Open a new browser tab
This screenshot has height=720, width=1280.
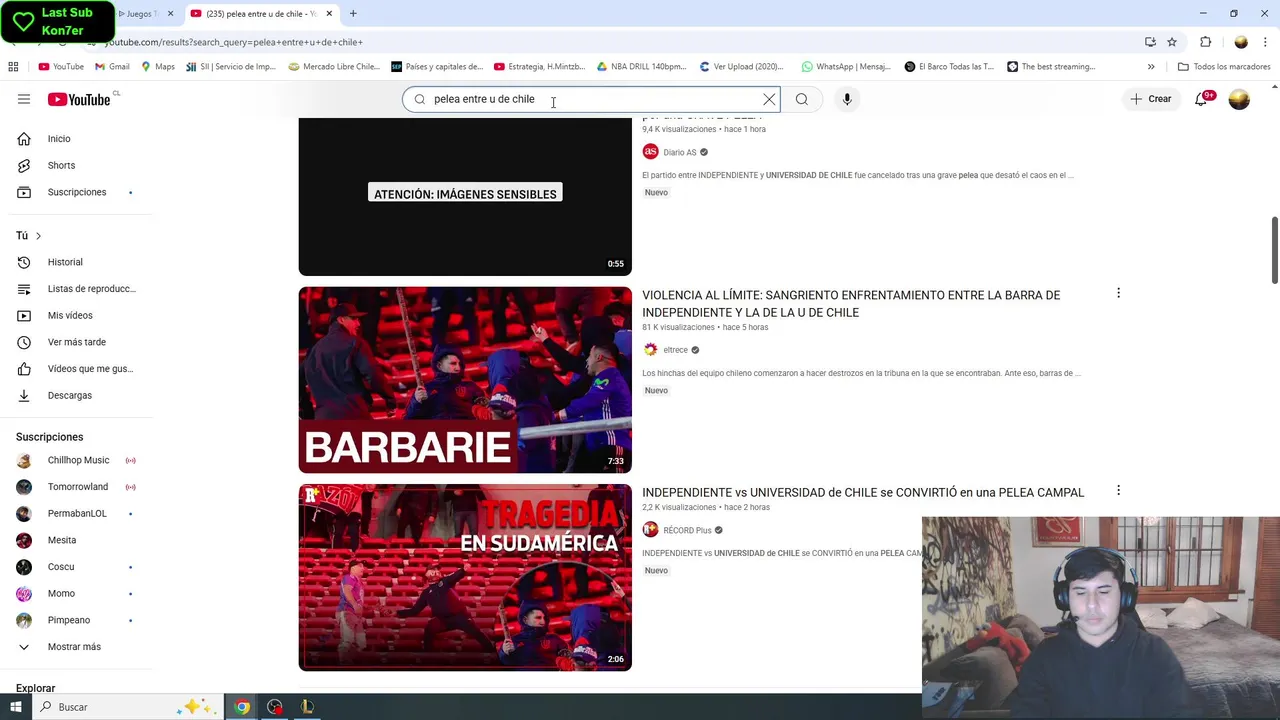353,14
